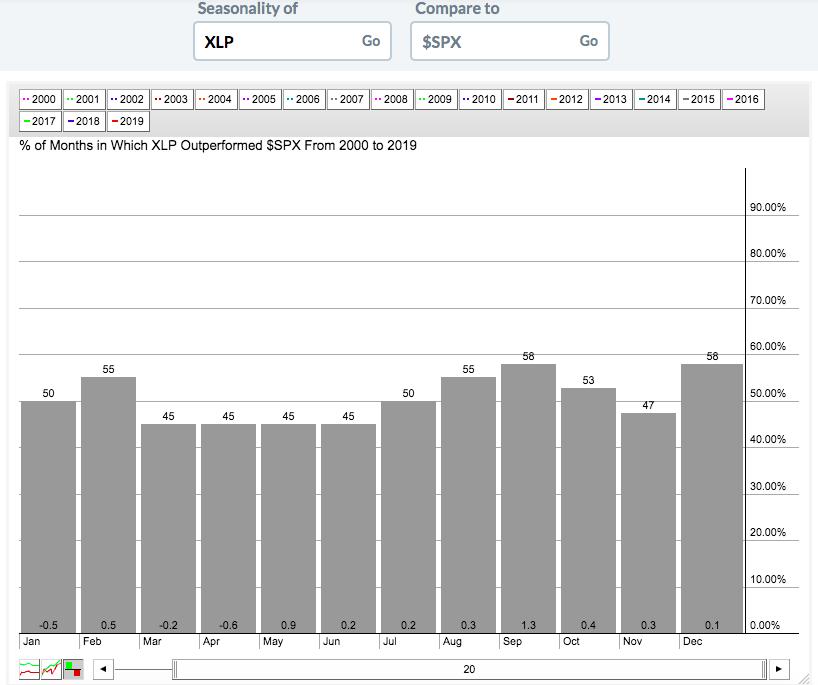The height and width of the screenshot is (685, 818).
Task: Toggle the 2011 year legend
Action: click(524, 99)
